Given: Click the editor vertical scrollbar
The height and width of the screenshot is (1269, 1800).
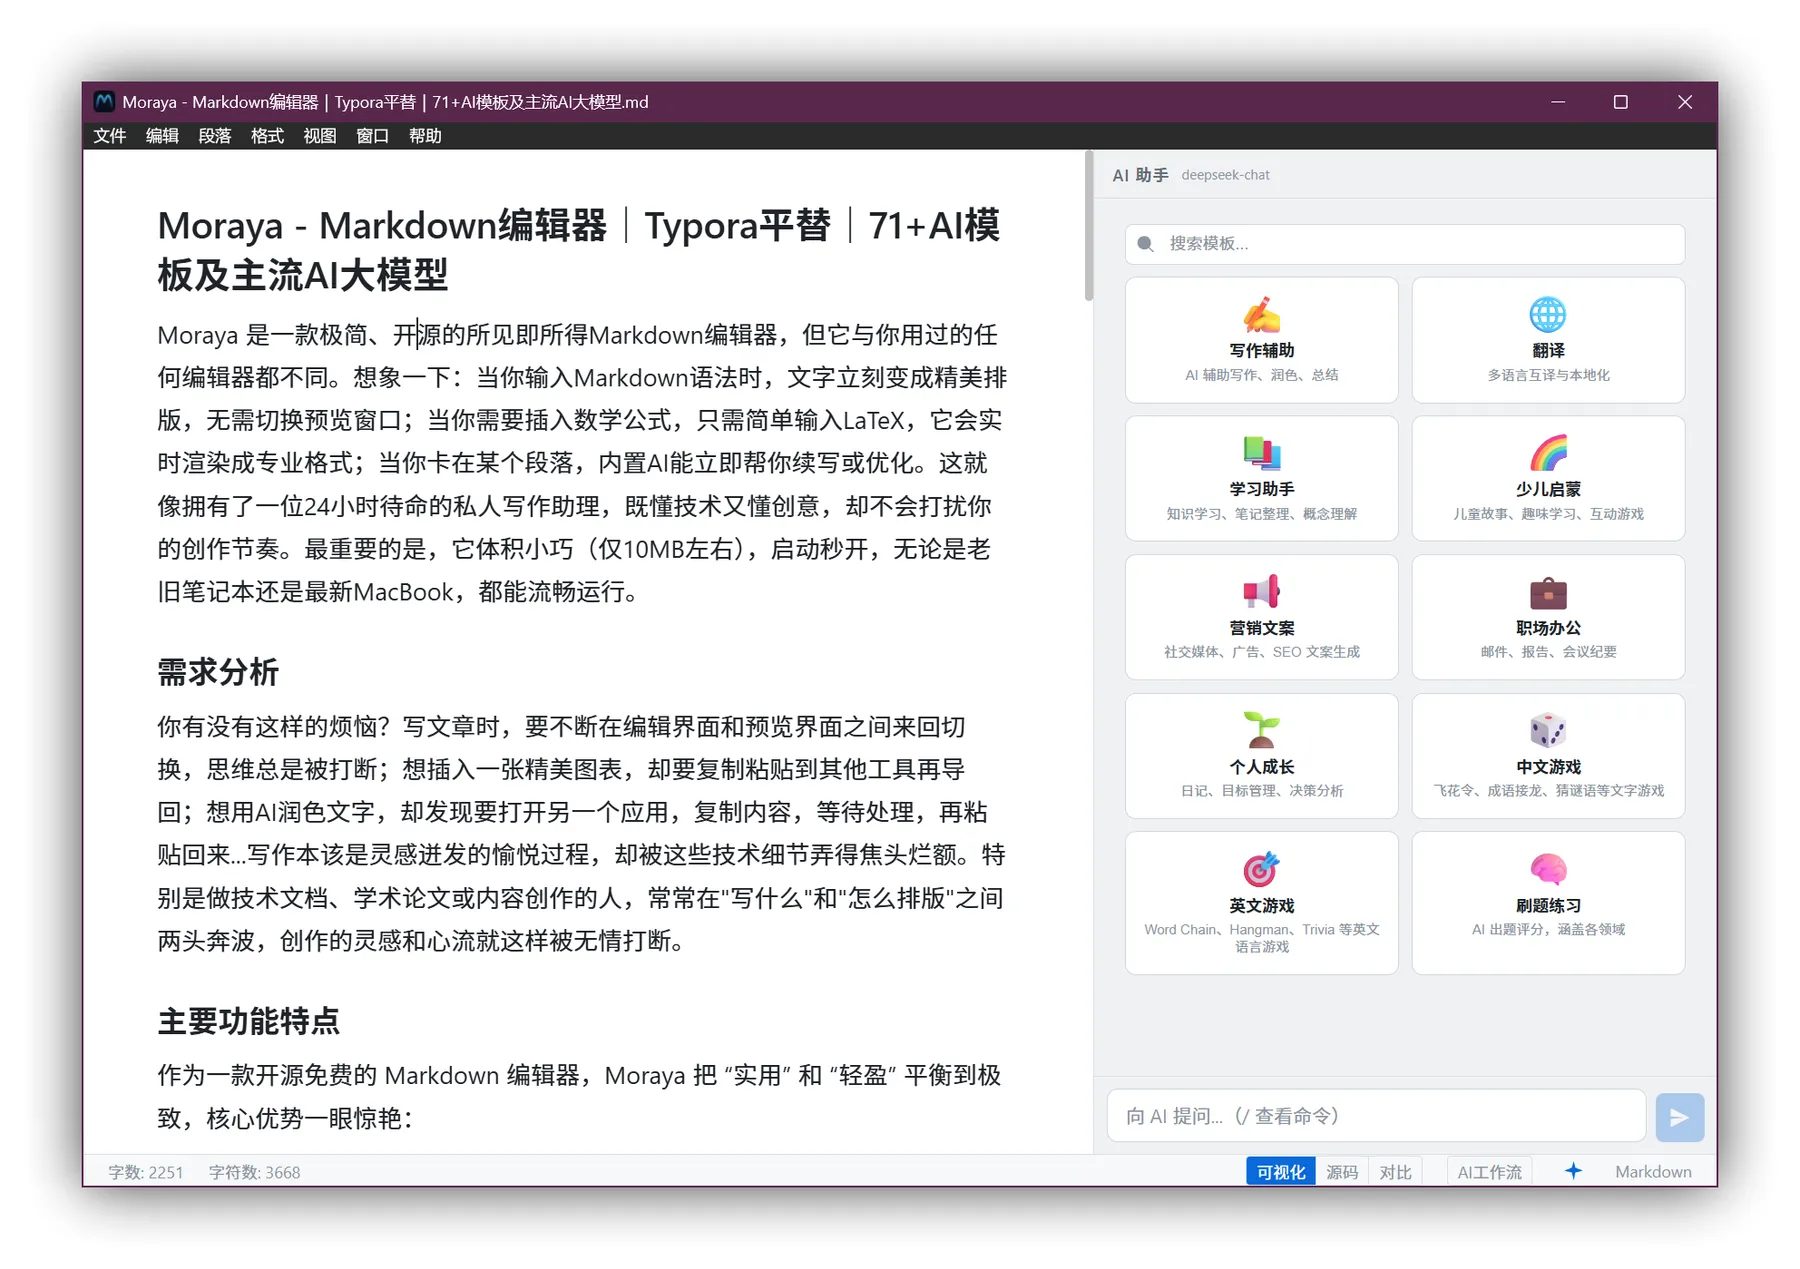Looking at the screenshot, I should 1089,227.
